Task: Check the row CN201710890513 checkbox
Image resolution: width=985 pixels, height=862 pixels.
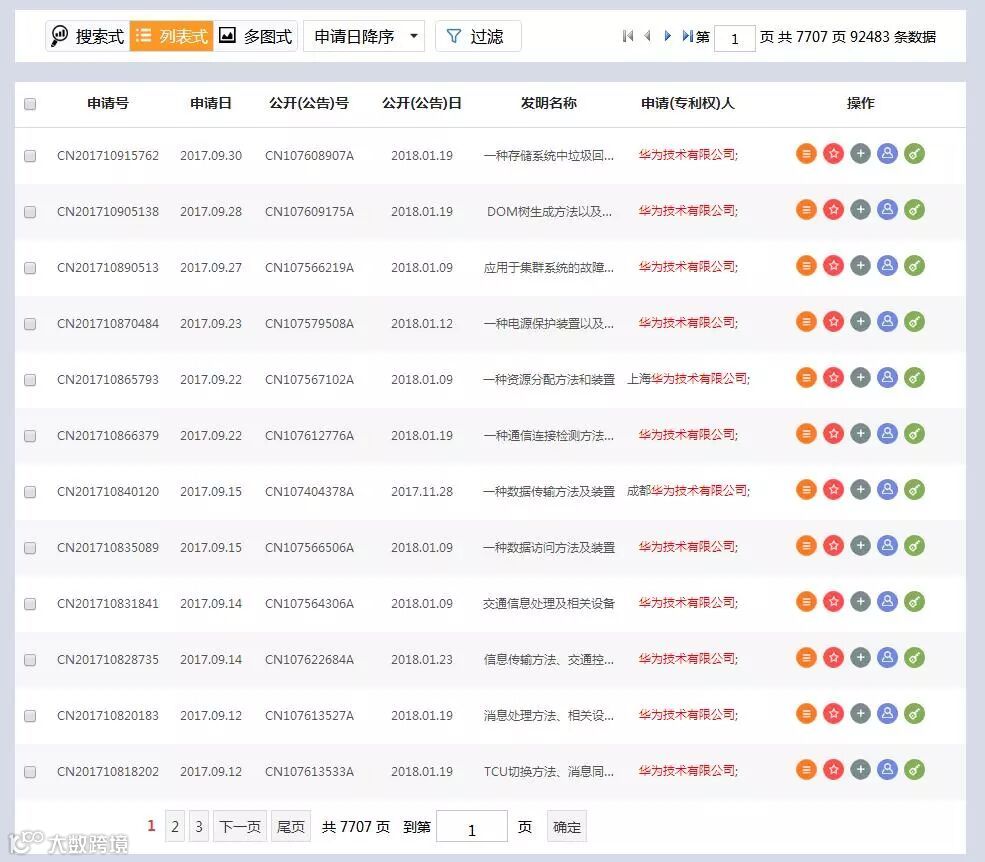Action: [x=30, y=268]
